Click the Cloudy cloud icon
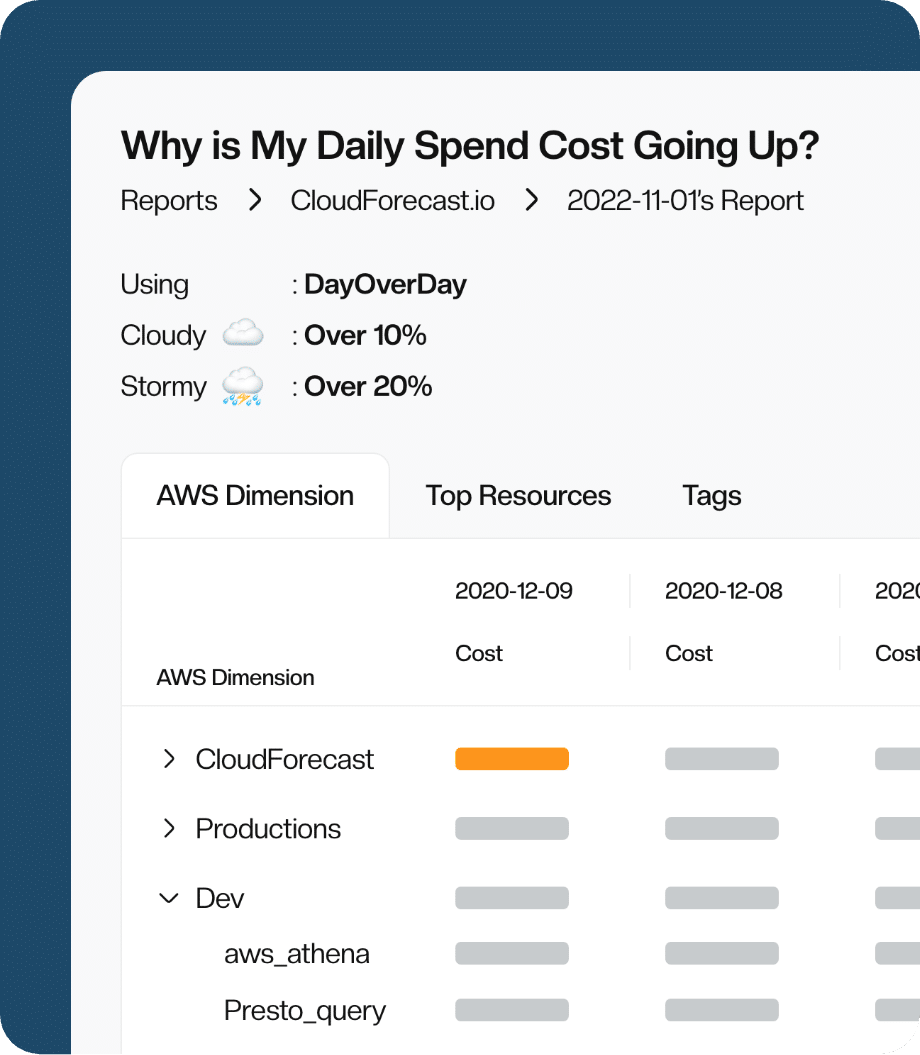The width and height of the screenshot is (920, 1055). [x=242, y=334]
